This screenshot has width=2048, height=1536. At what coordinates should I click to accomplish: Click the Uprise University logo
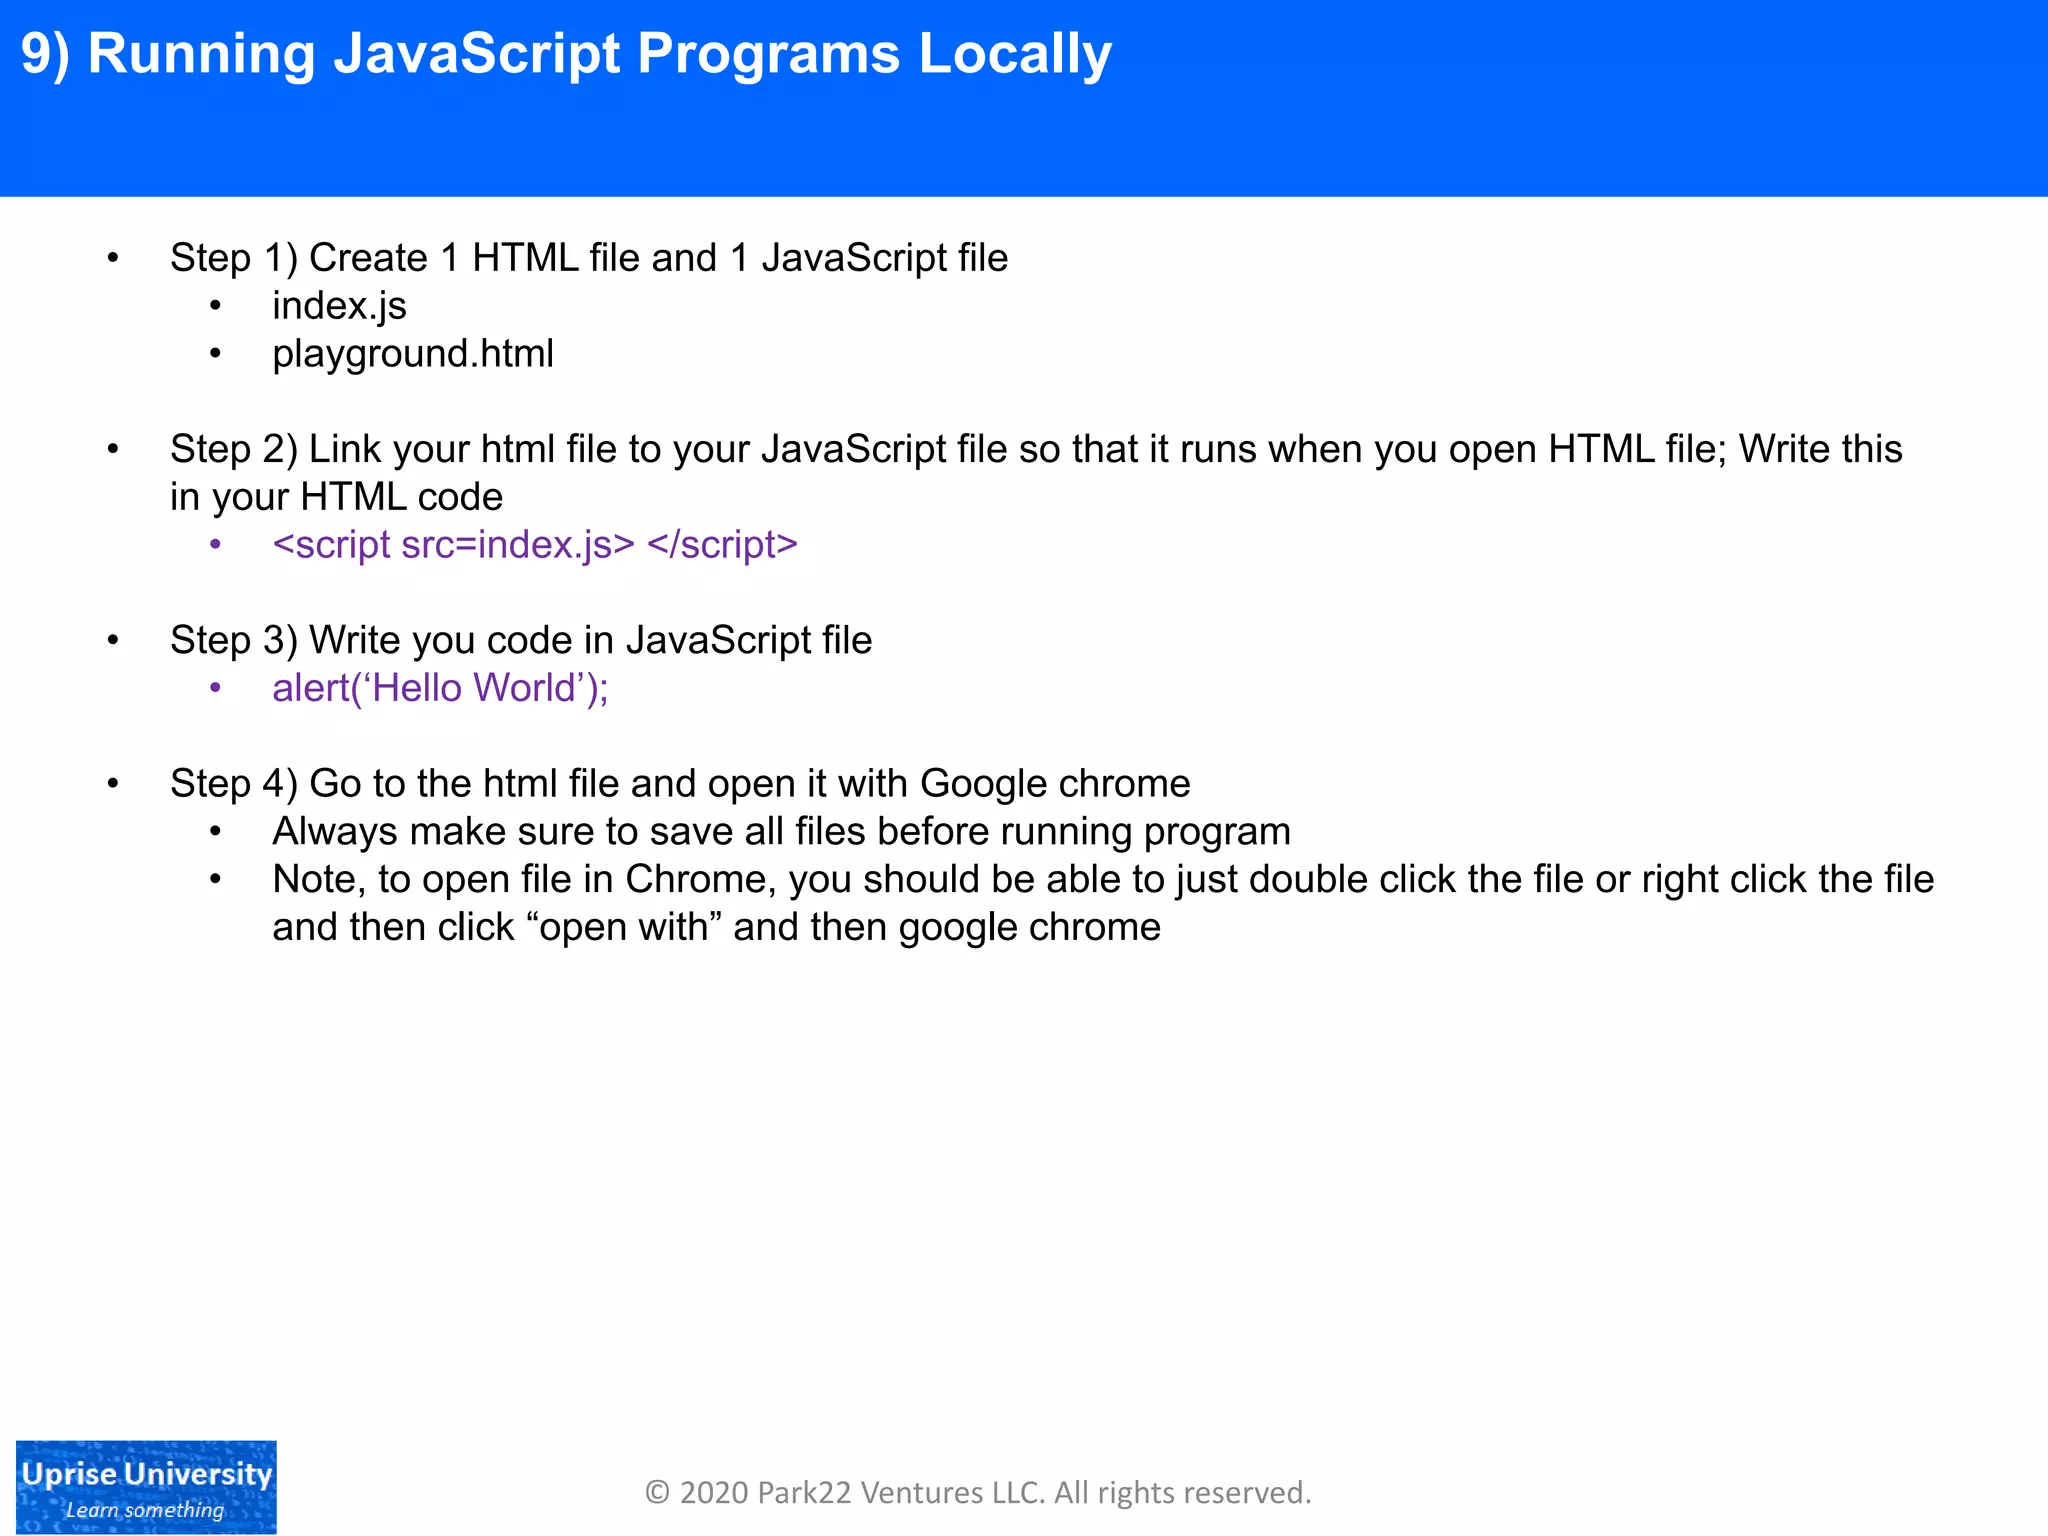[146, 1486]
